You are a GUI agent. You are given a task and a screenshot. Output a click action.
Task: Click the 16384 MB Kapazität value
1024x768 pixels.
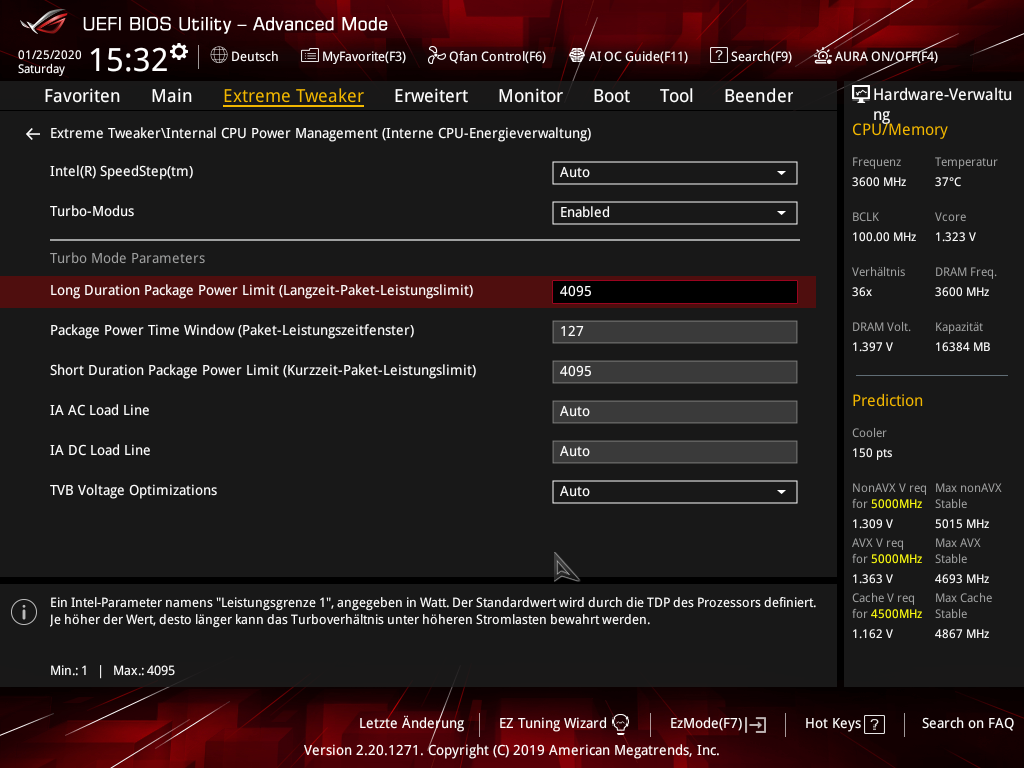click(x=962, y=347)
